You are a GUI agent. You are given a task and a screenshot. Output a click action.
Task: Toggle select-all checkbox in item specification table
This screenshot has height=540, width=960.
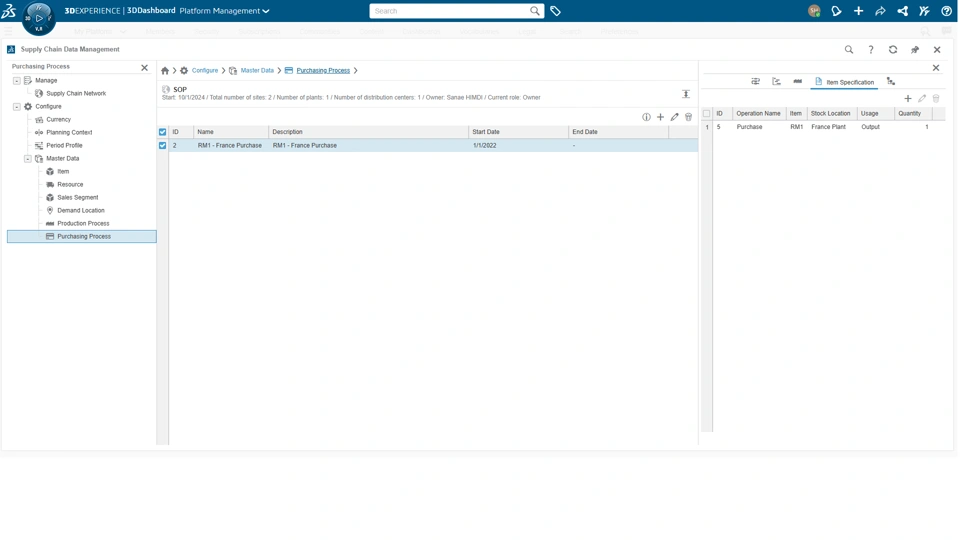coord(707,113)
